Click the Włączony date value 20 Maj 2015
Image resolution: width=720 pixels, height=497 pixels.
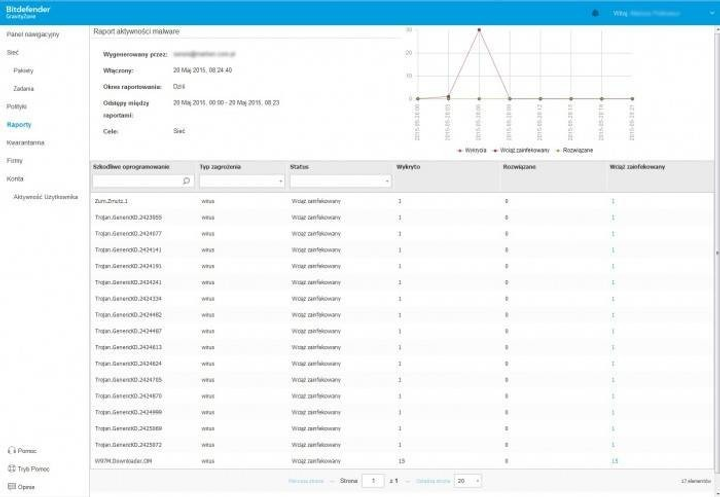[x=202, y=70]
